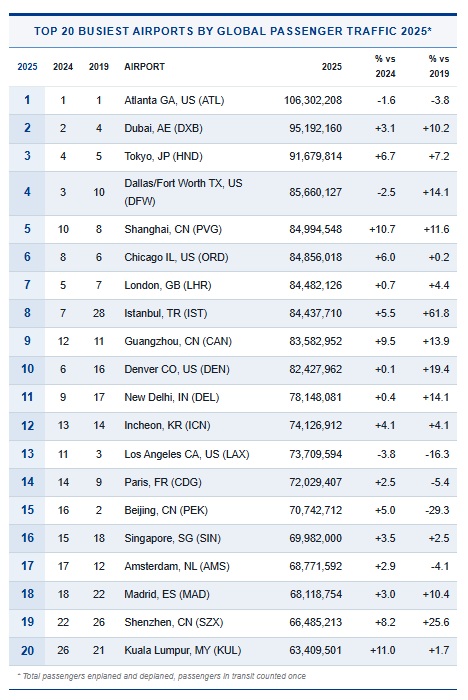Click the New Delhi, IN (DEL) entry
The height and width of the screenshot is (700, 468).
click(x=171, y=397)
